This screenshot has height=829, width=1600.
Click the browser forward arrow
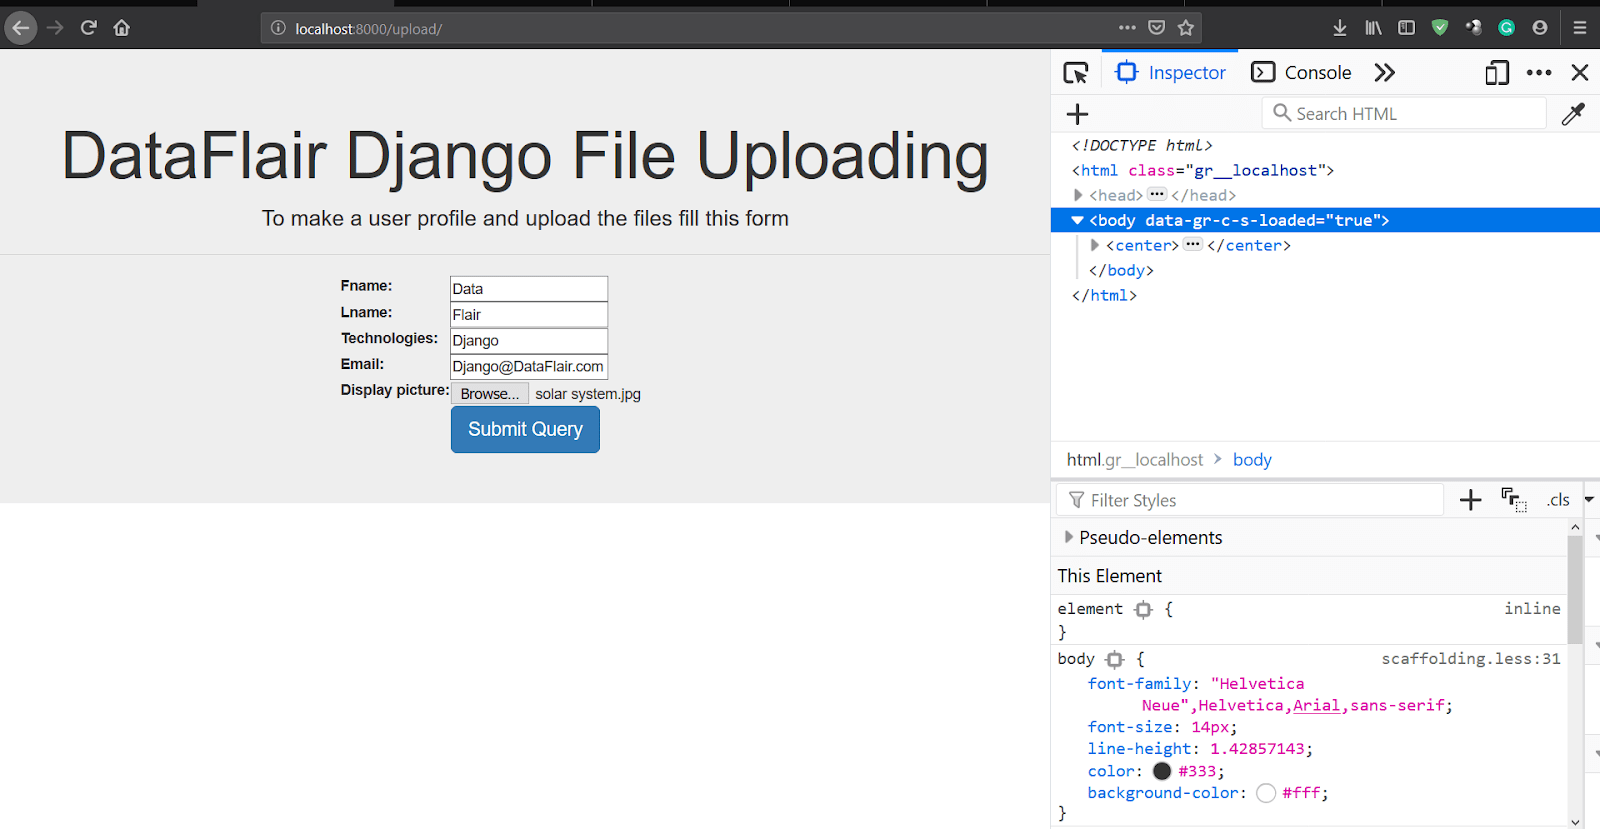coord(55,28)
